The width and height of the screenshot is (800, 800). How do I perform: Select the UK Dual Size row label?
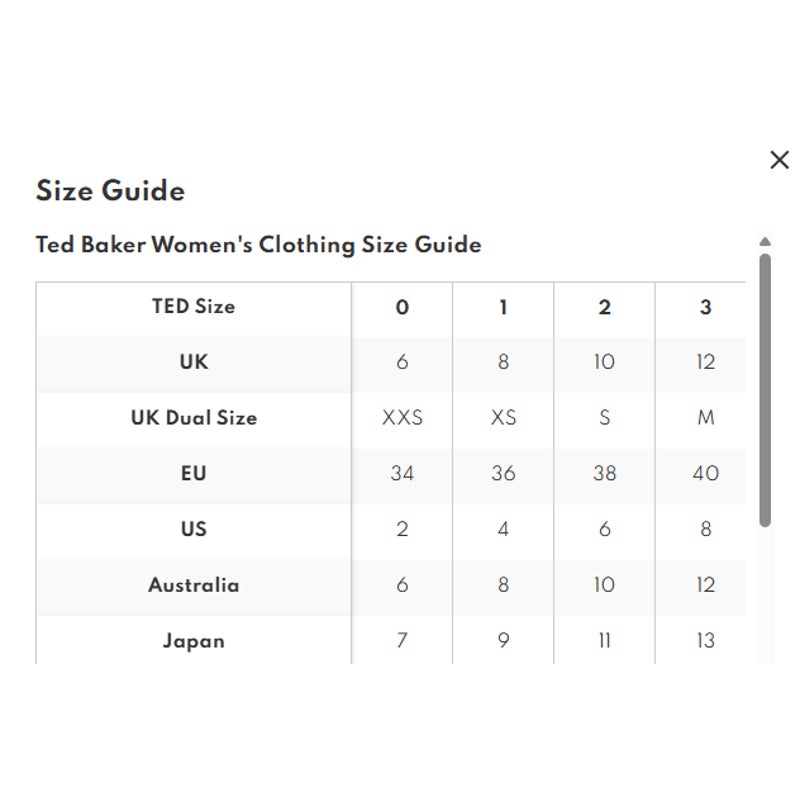pyautogui.click(x=194, y=417)
